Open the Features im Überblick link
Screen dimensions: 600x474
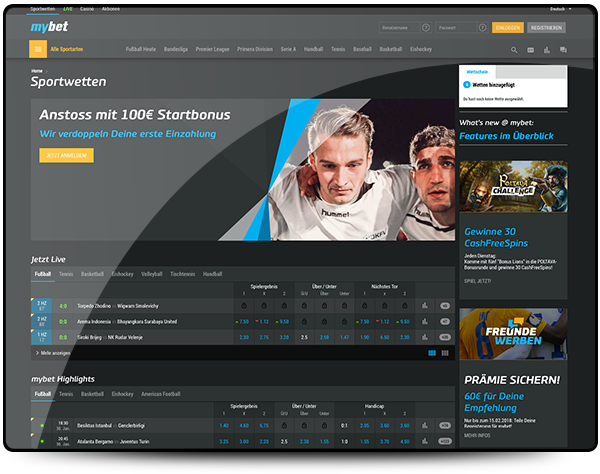click(506, 136)
